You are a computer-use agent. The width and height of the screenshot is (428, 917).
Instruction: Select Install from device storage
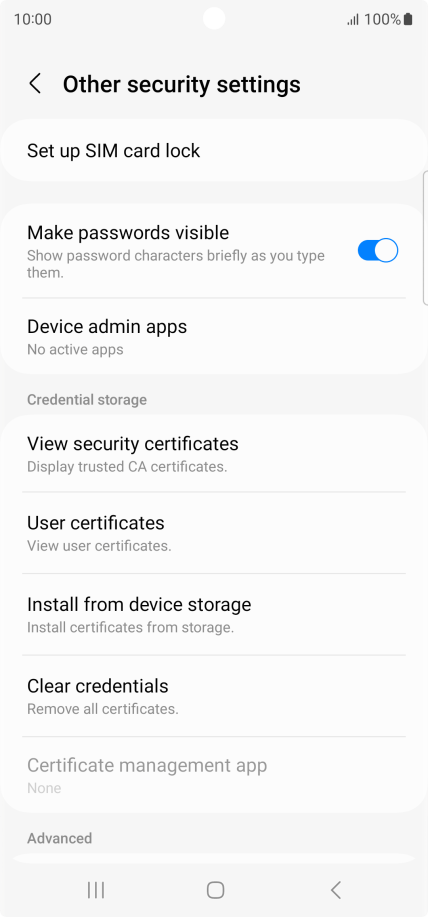pos(214,614)
